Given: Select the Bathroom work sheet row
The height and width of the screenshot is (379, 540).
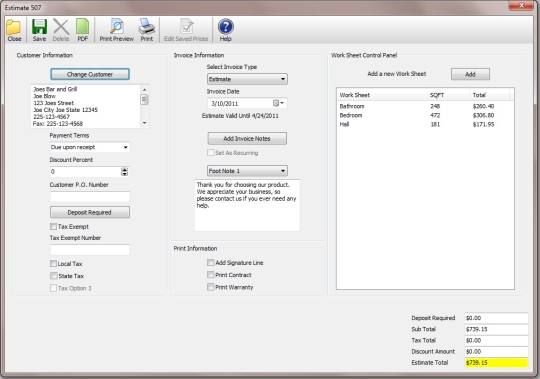Looking at the screenshot, I should pos(424,106).
